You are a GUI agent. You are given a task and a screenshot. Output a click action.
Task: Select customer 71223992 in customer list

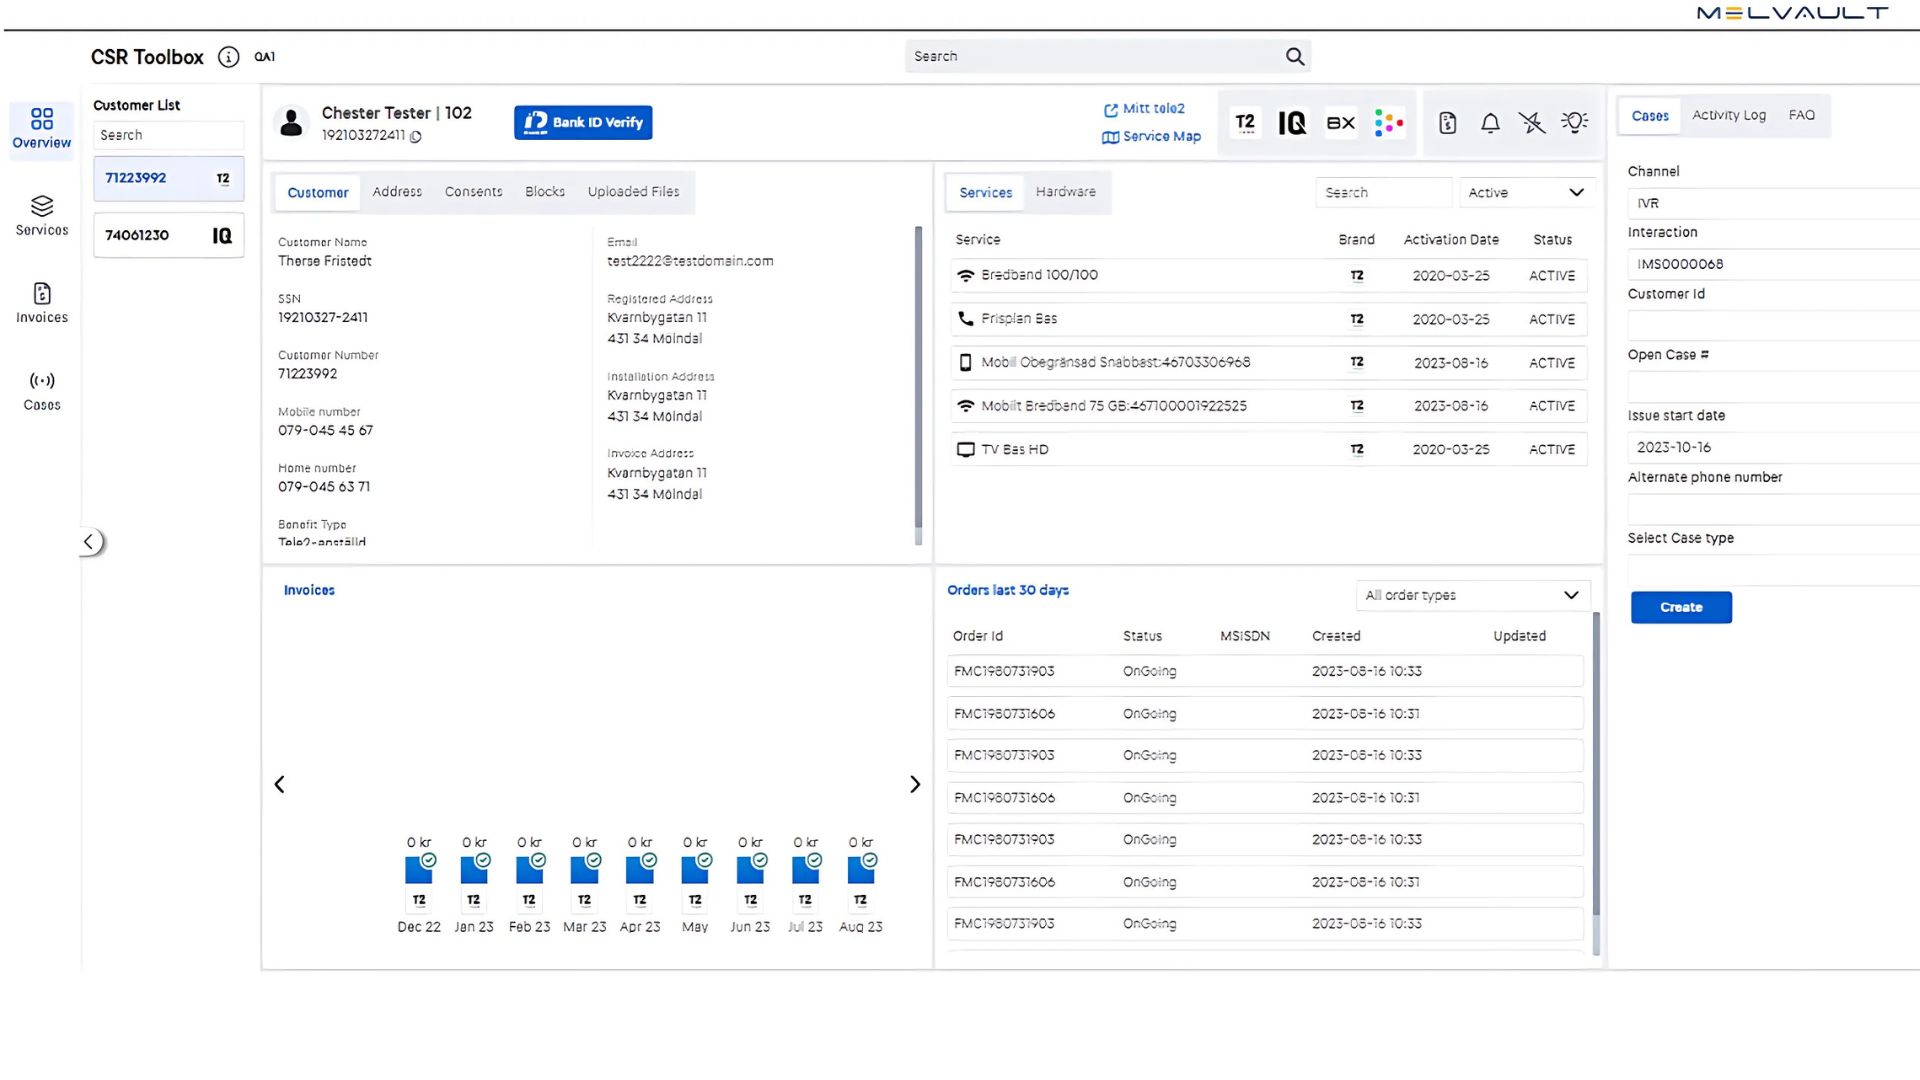tap(169, 179)
